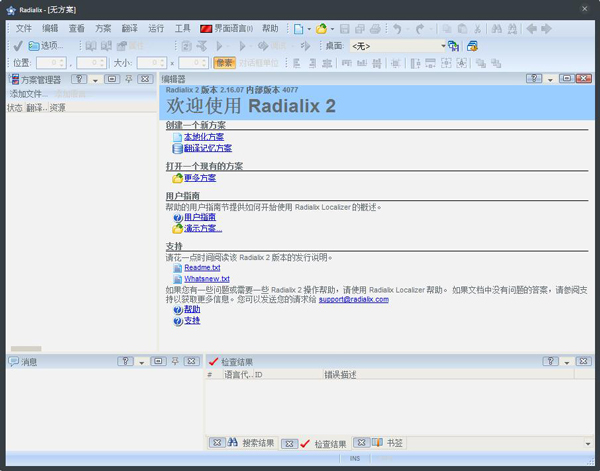Open new project dropdown arrow
The height and width of the screenshot is (471, 600).
[309, 29]
